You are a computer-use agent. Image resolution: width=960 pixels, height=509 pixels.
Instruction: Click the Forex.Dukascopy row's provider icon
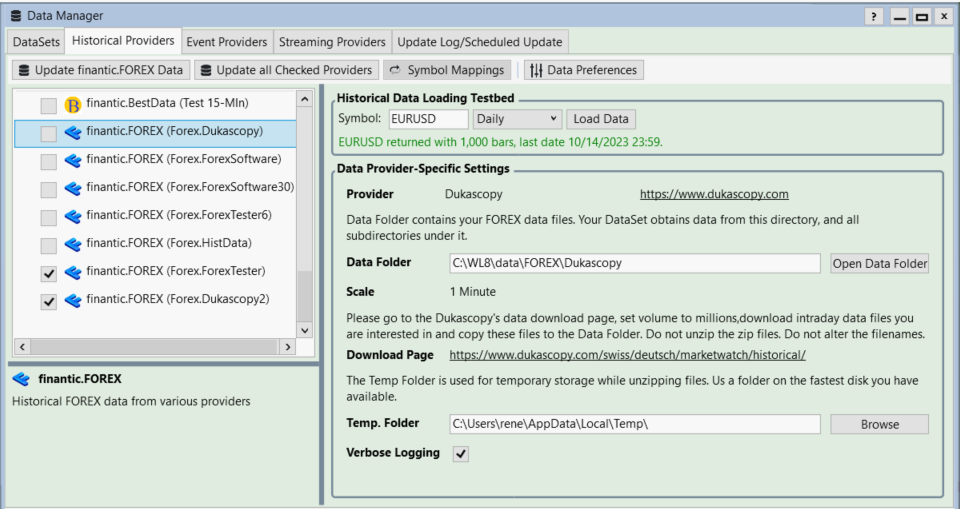coord(72,132)
